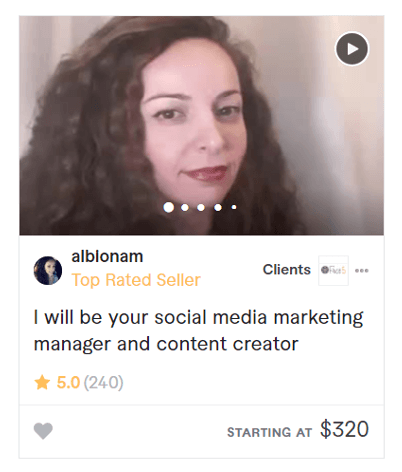Select the second carousel dot
The width and height of the screenshot is (402, 472).
tap(185, 207)
